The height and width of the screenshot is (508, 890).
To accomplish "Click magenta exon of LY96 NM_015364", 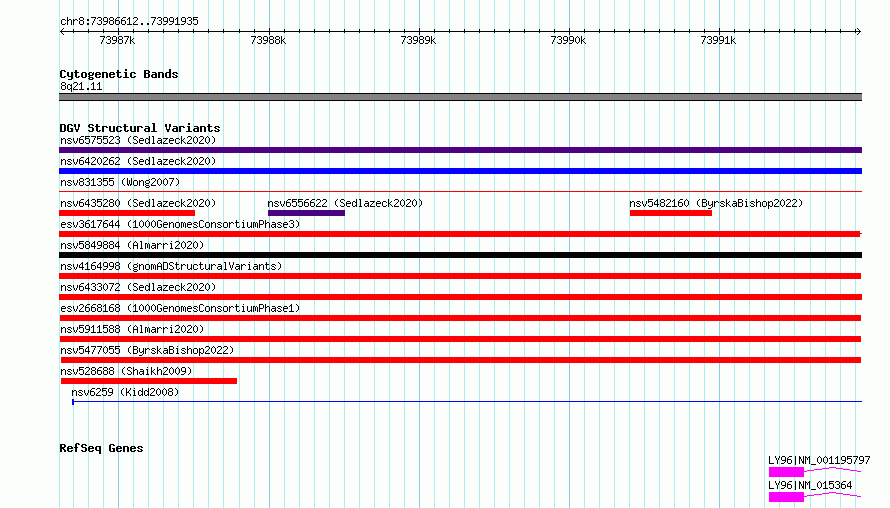I will (x=786, y=497).
